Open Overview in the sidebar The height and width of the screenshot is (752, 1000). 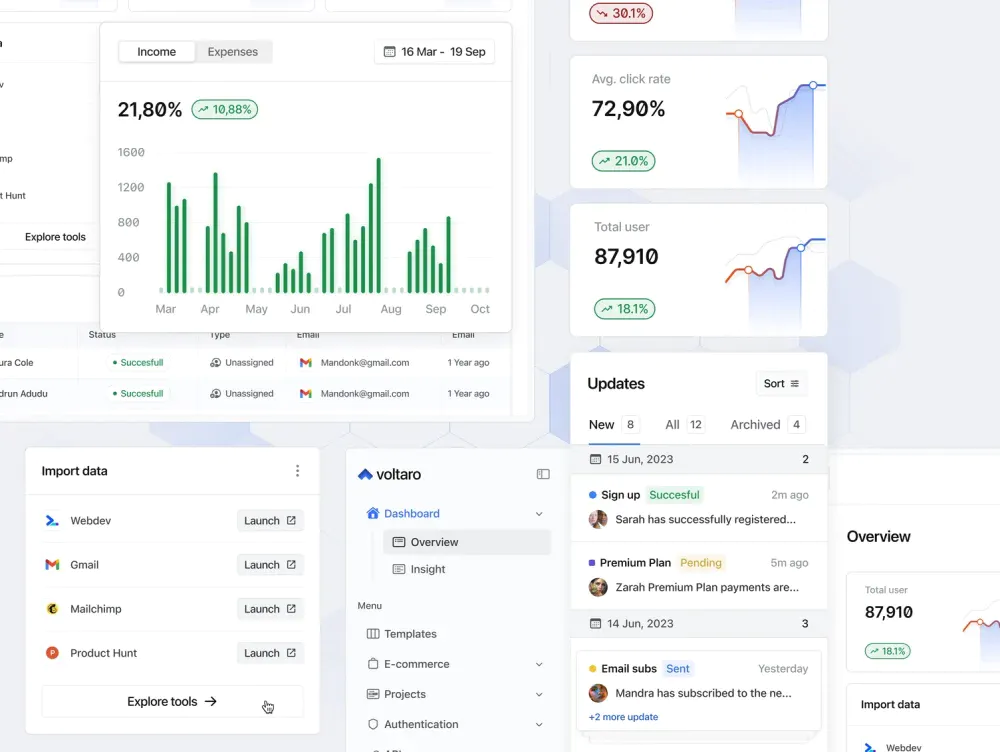(x=467, y=542)
